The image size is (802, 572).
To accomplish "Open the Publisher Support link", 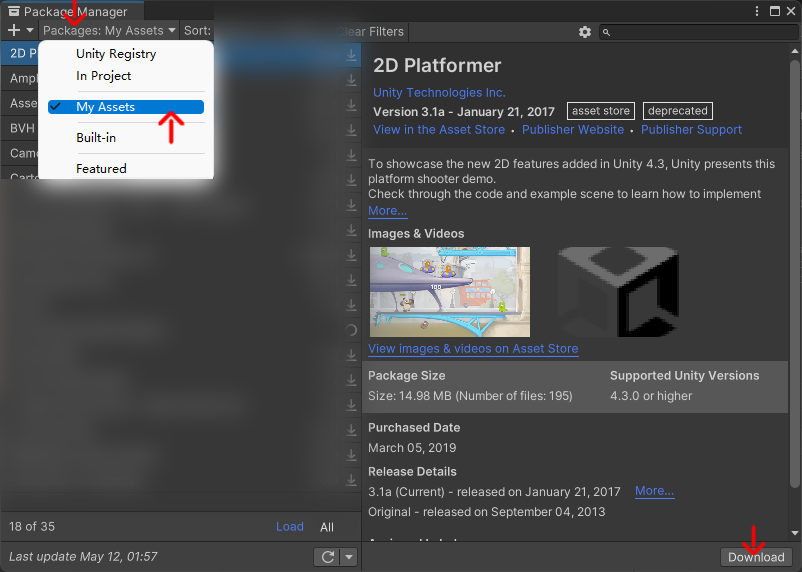I will coord(691,130).
